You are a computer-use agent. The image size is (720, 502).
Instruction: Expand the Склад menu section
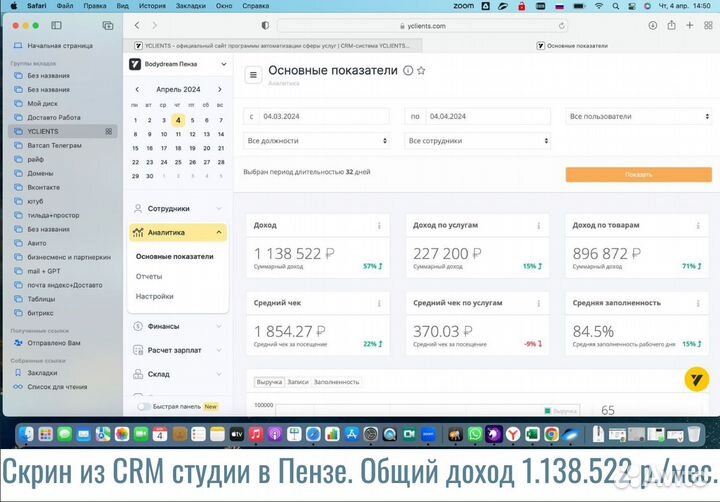coord(178,374)
